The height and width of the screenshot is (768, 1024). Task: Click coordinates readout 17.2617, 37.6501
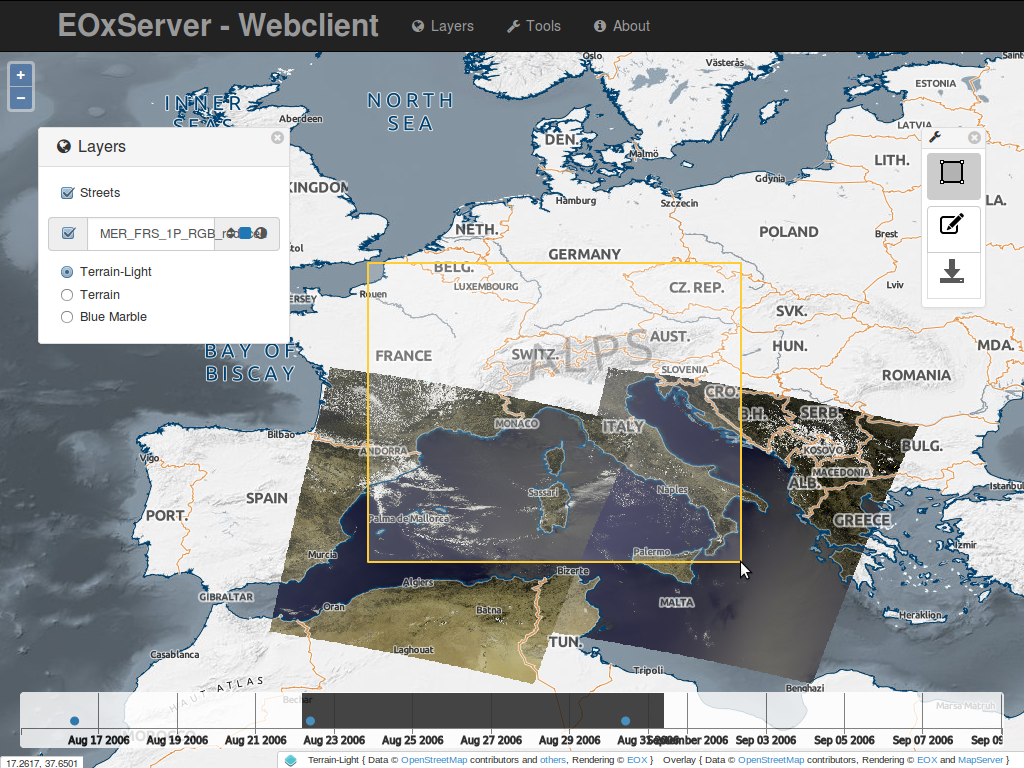click(42, 763)
